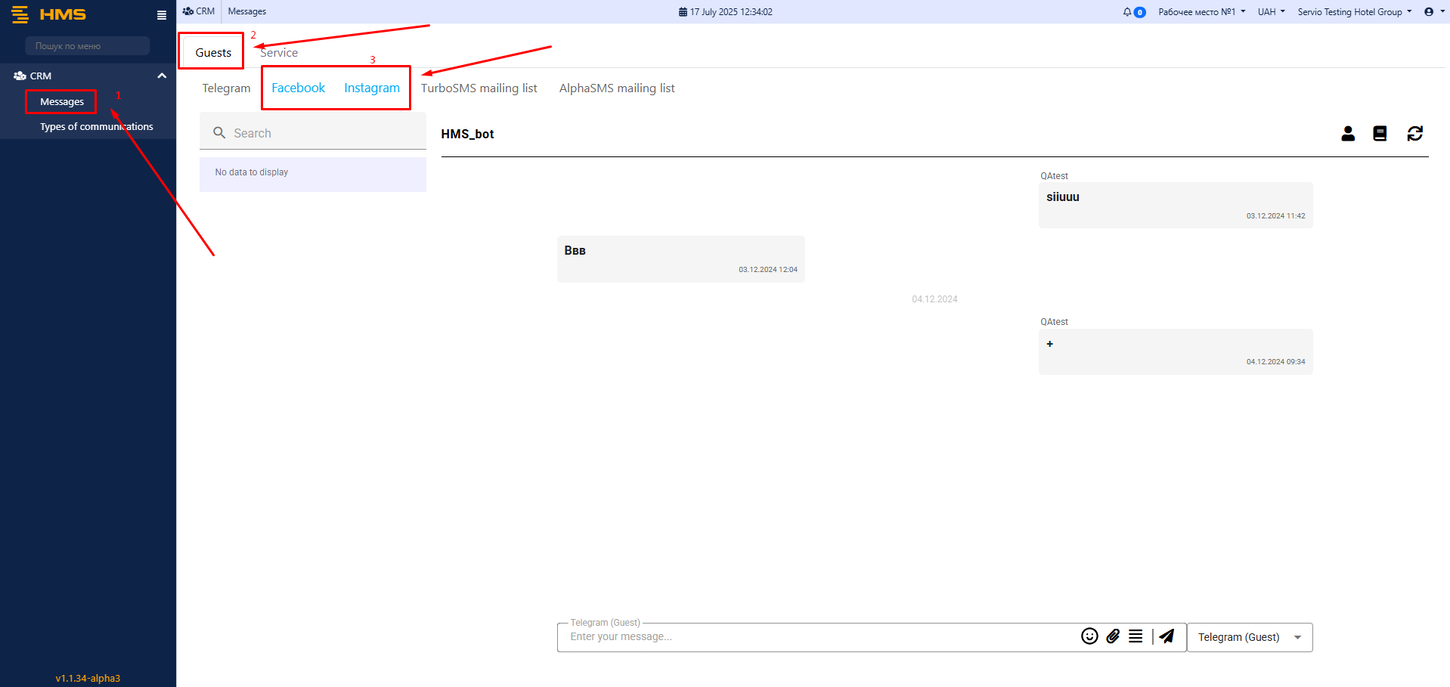Viewport: 1450px width, 687px height.
Task: Refresh the conversation with the sync icon
Action: 1414,133
